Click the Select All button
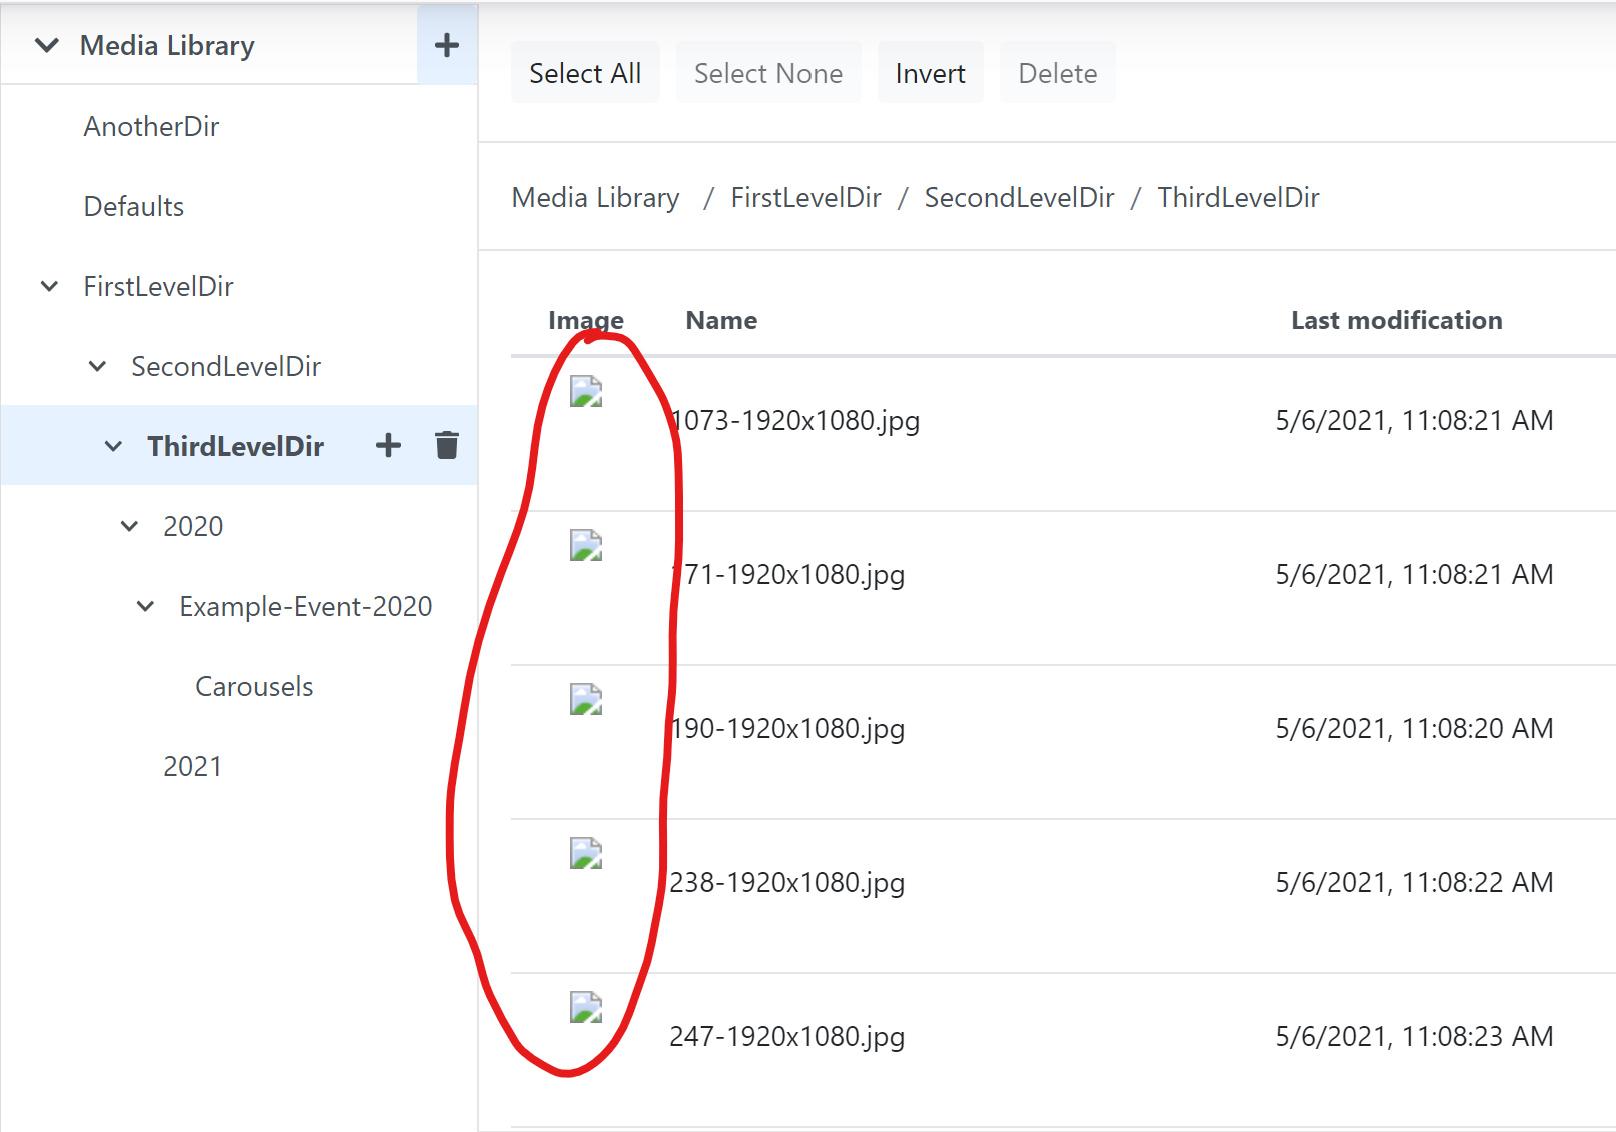The height and width of the screenshot is (1132, 1616). (x=585, y=72)
